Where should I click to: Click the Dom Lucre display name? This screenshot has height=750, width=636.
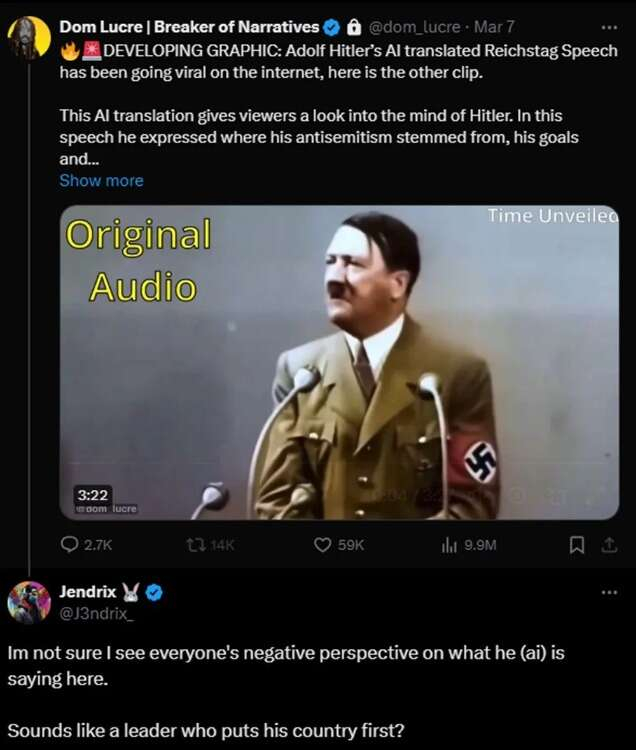coord(189,27)
